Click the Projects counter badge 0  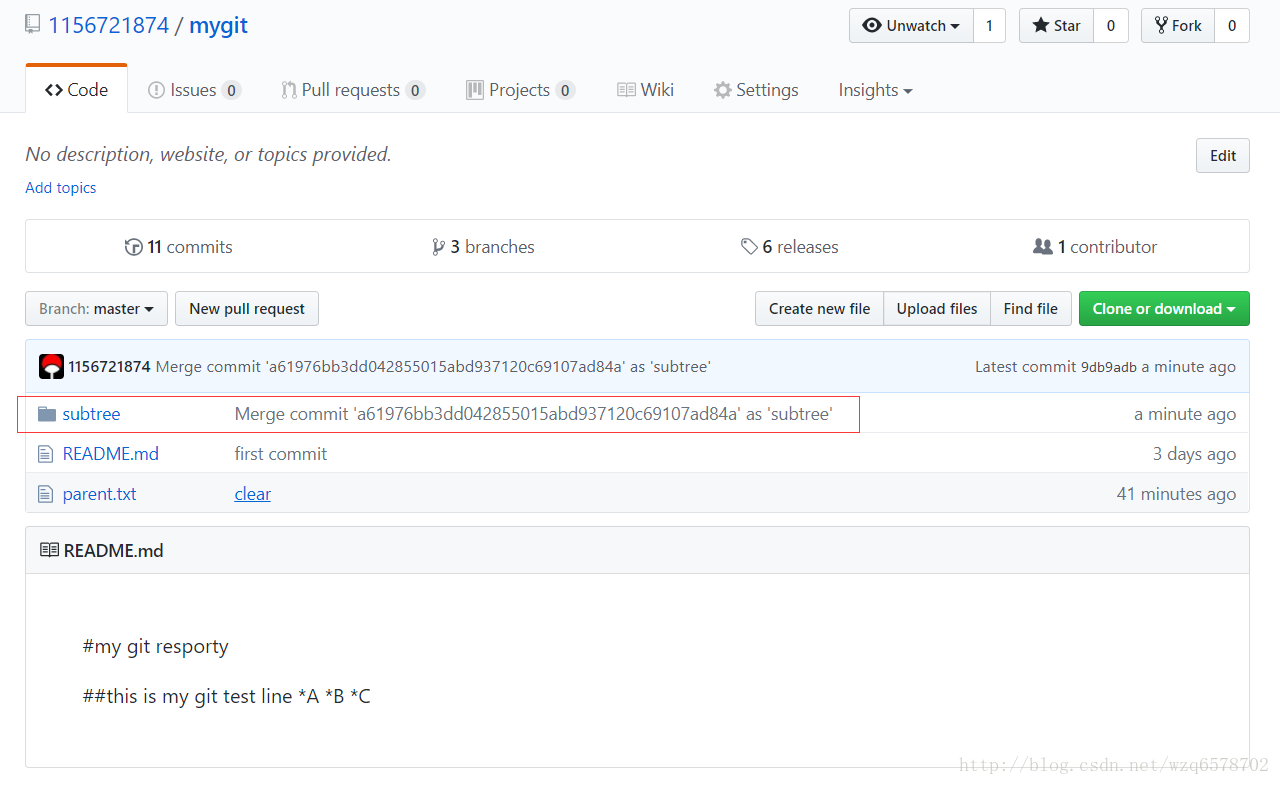click(565, 90)
